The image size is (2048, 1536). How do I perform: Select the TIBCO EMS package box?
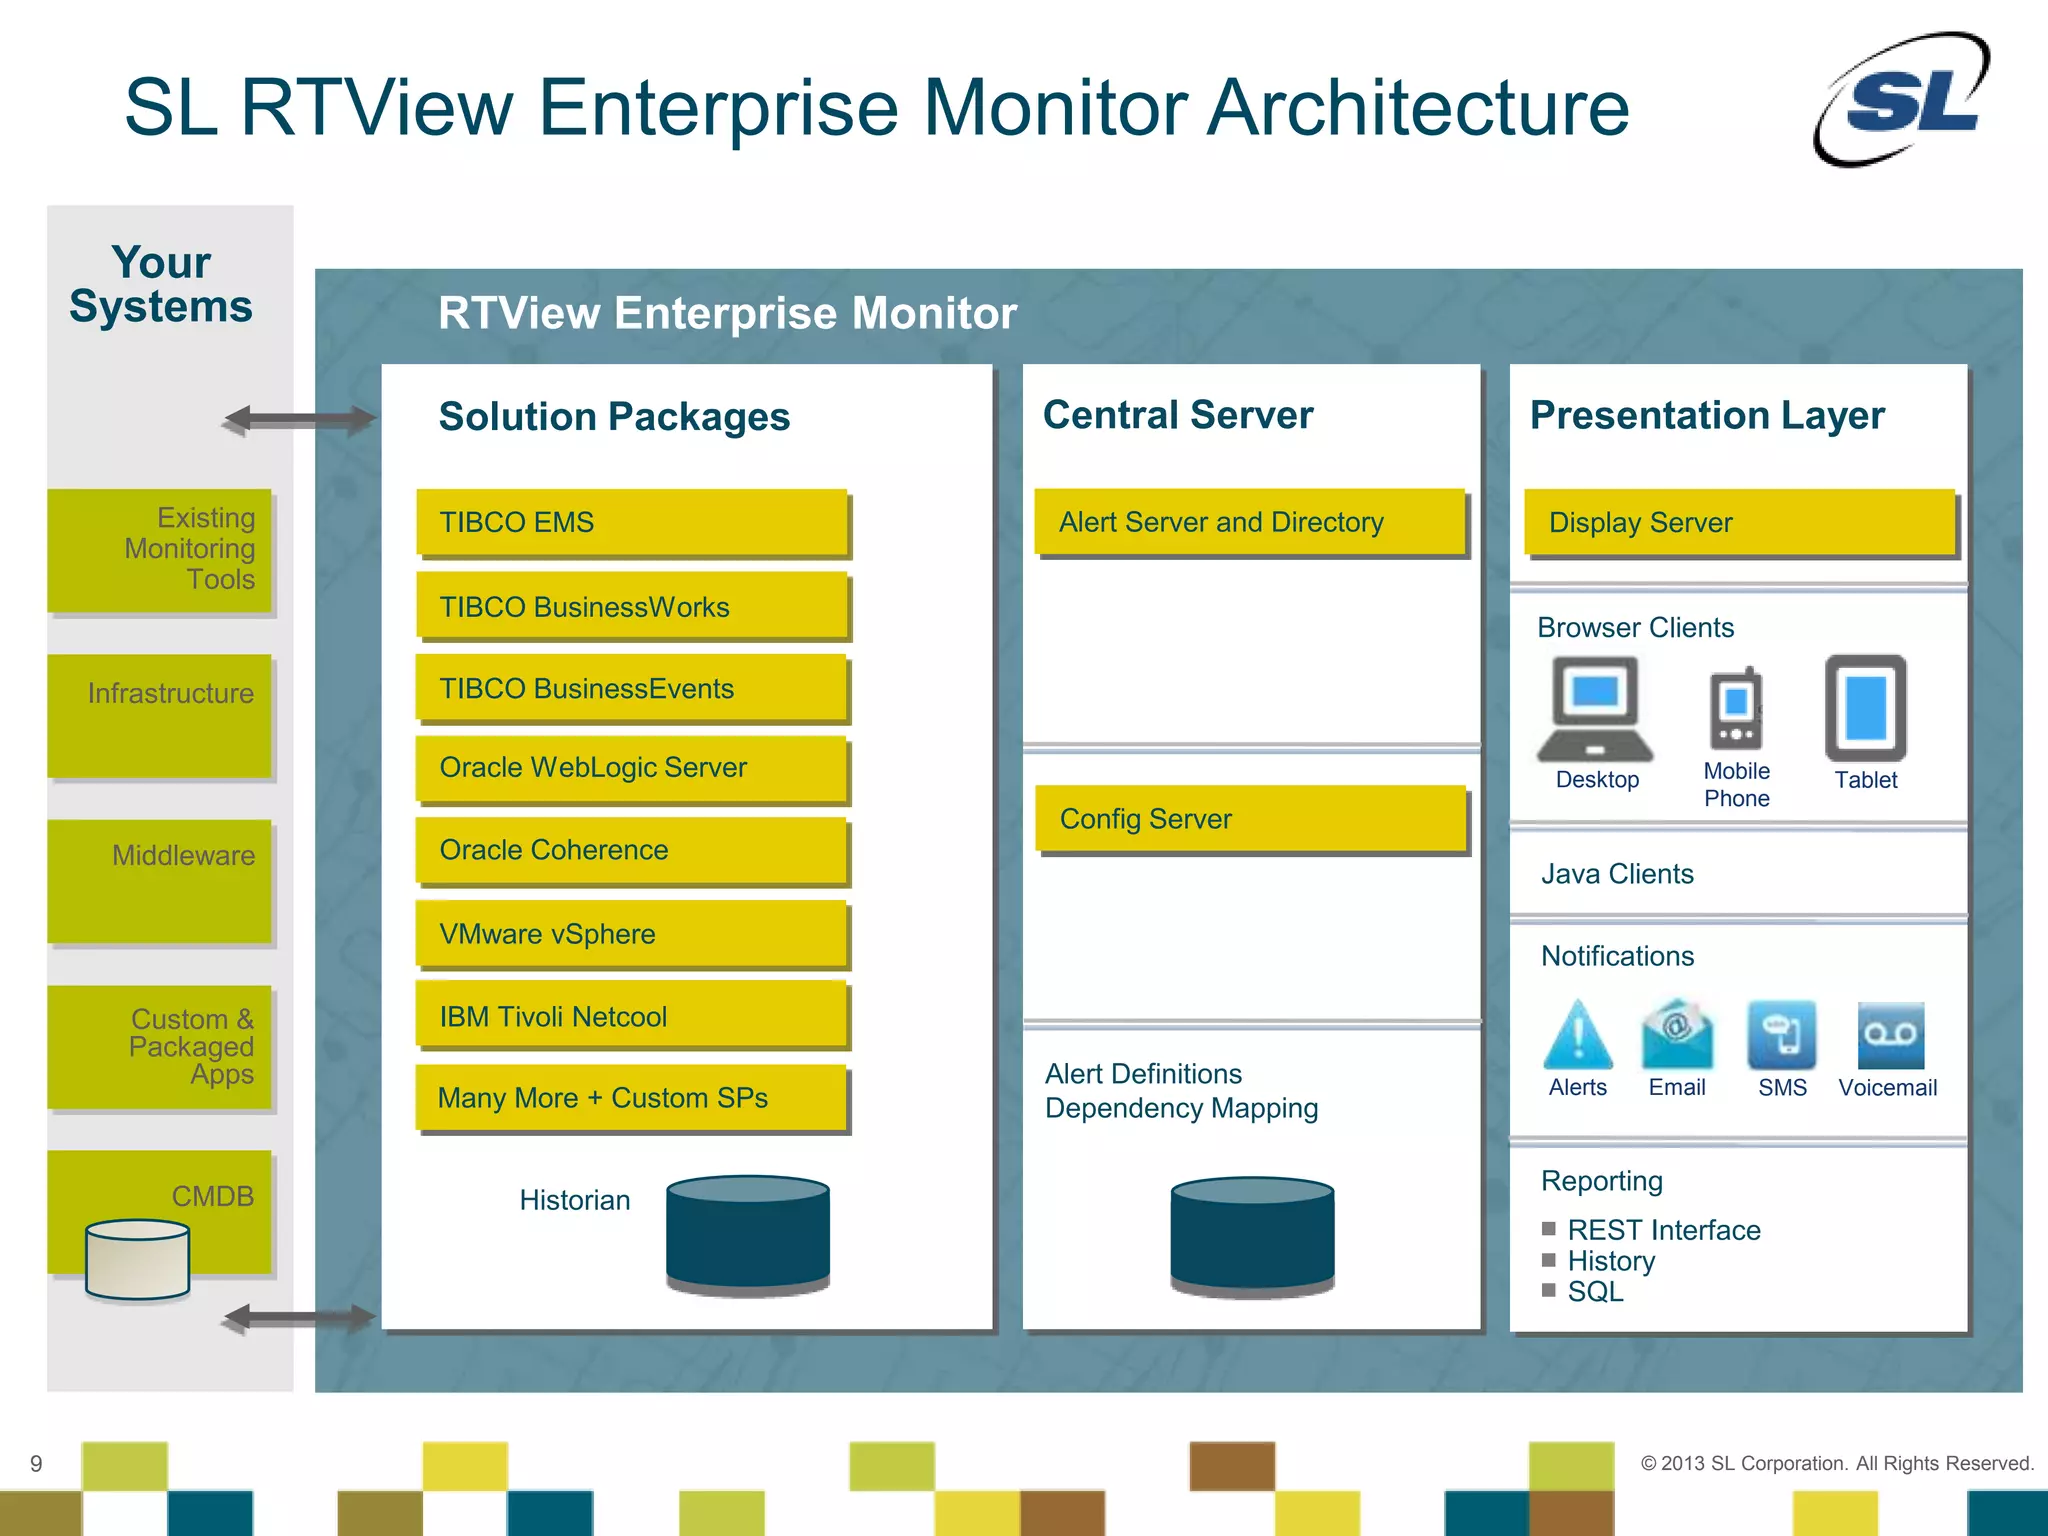(632, 522)
